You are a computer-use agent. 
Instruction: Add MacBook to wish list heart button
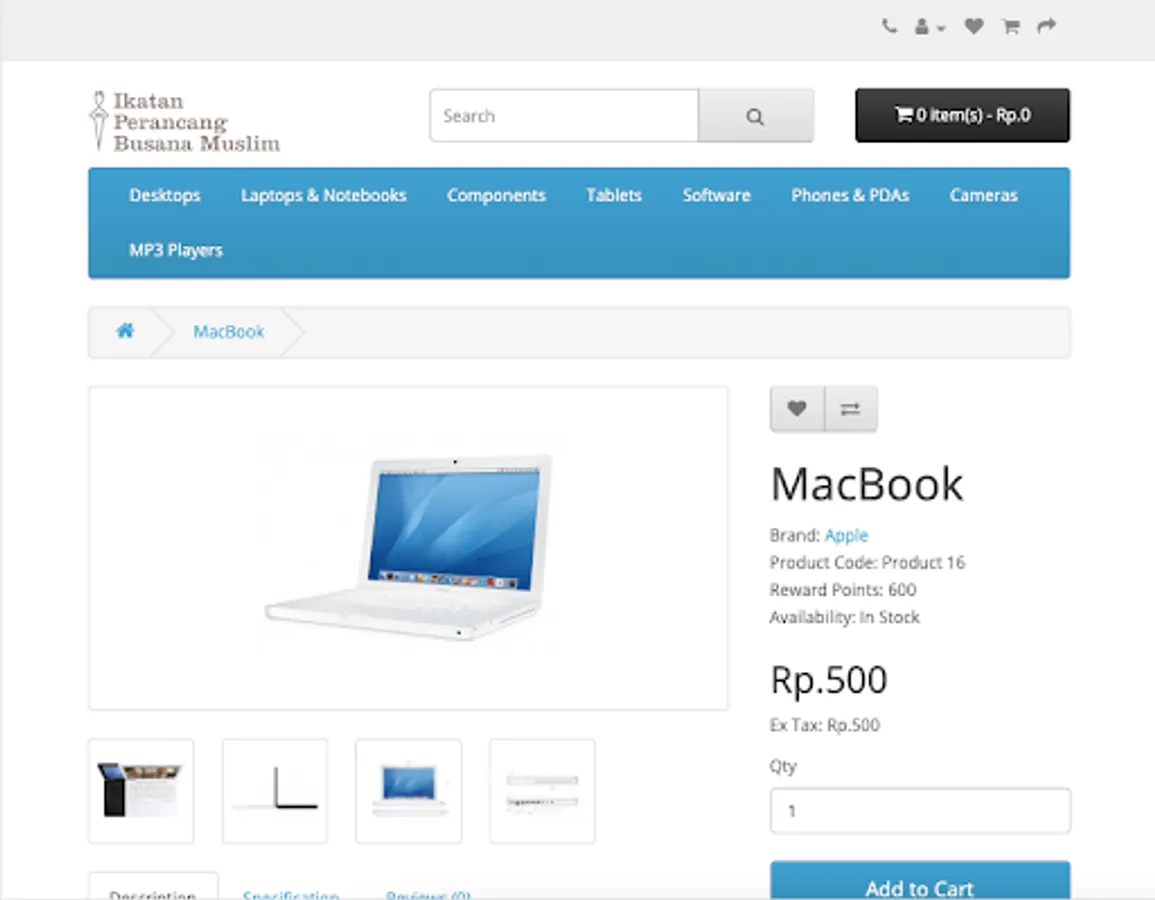click(x=797, y=409)
